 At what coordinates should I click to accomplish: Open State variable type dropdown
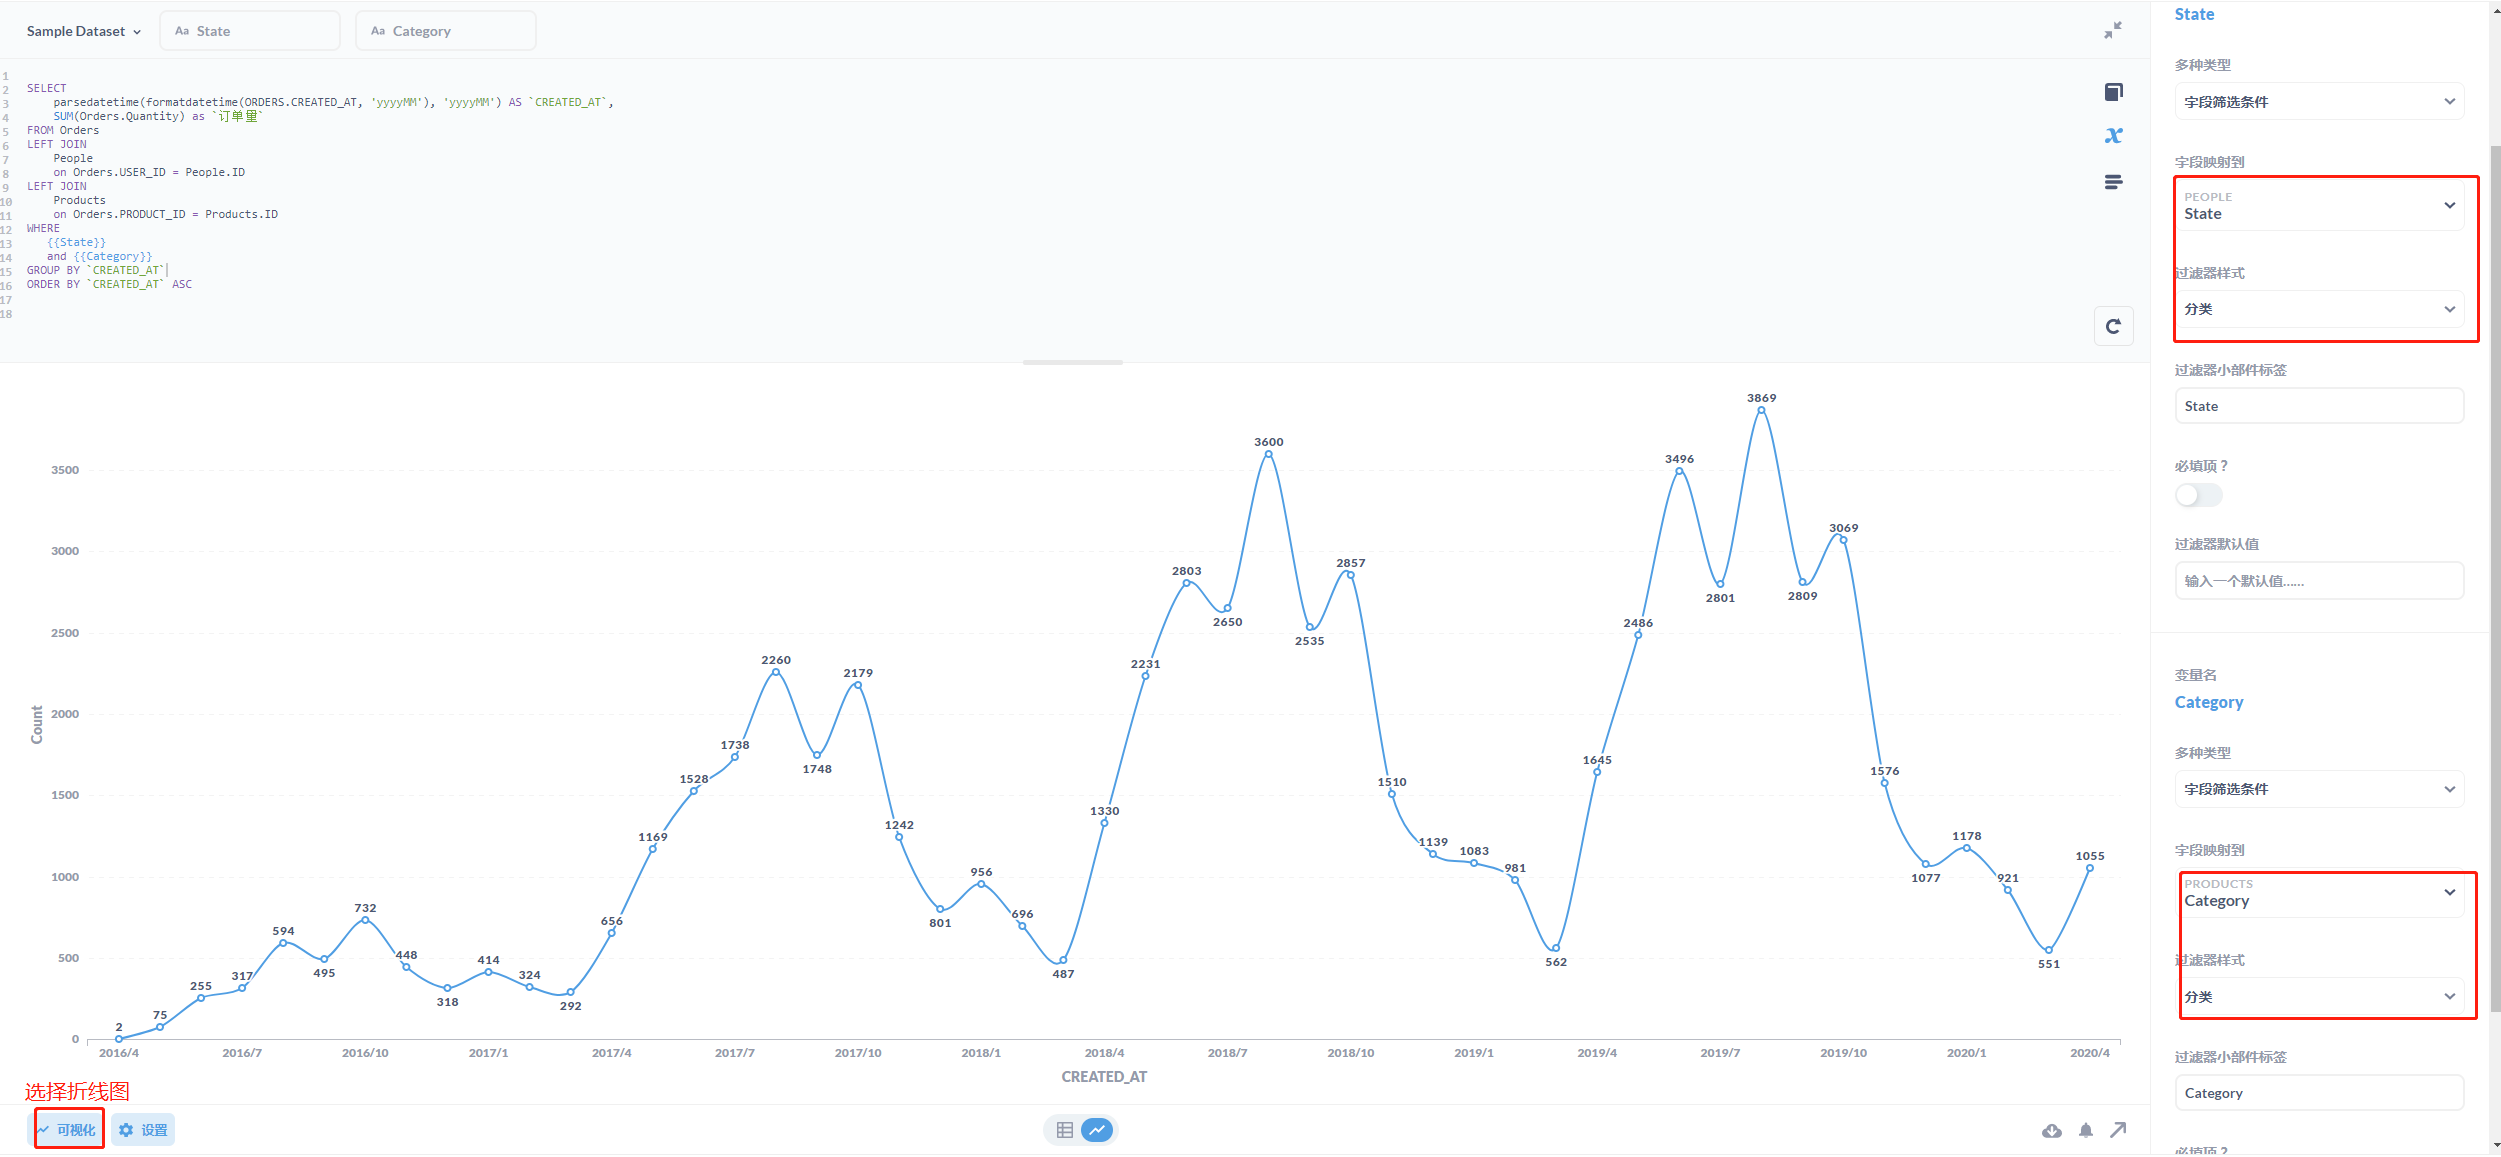pyautogui.click(x=2318, y=102)
